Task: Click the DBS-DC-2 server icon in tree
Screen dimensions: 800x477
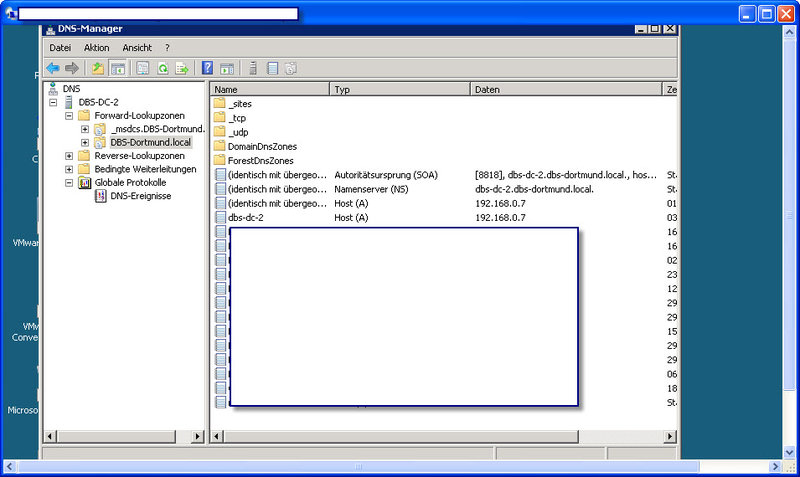Action: point(68,102)
